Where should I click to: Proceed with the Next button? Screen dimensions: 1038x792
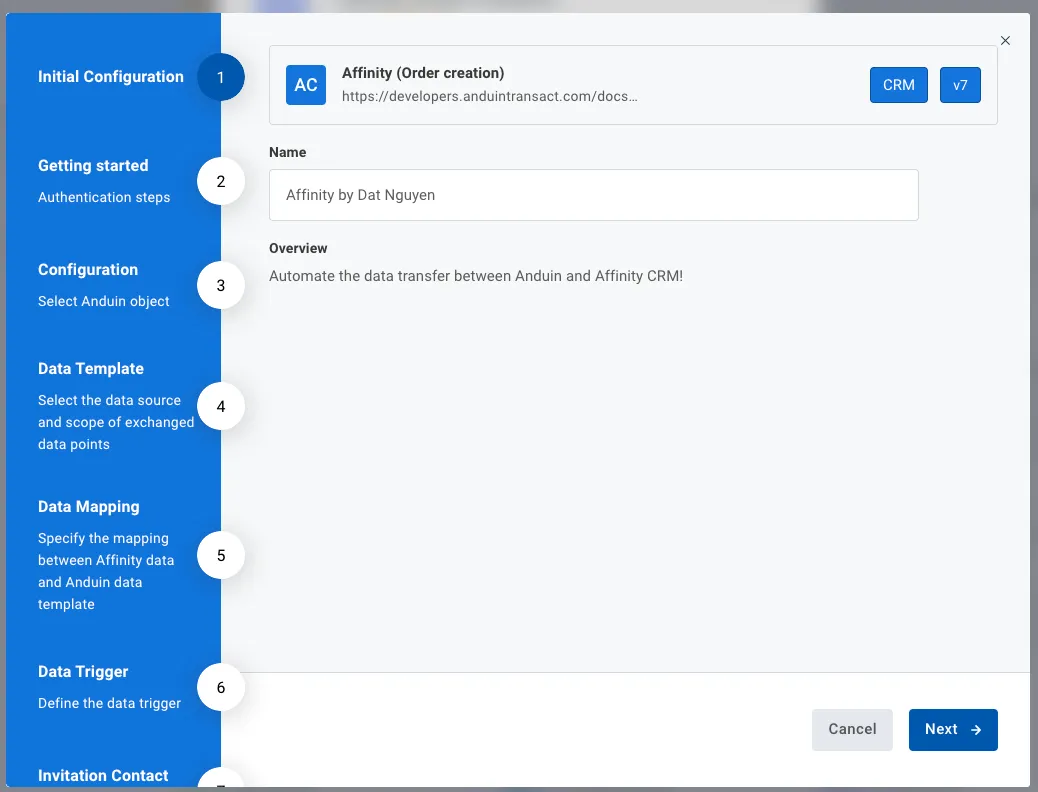click(953, 729)
